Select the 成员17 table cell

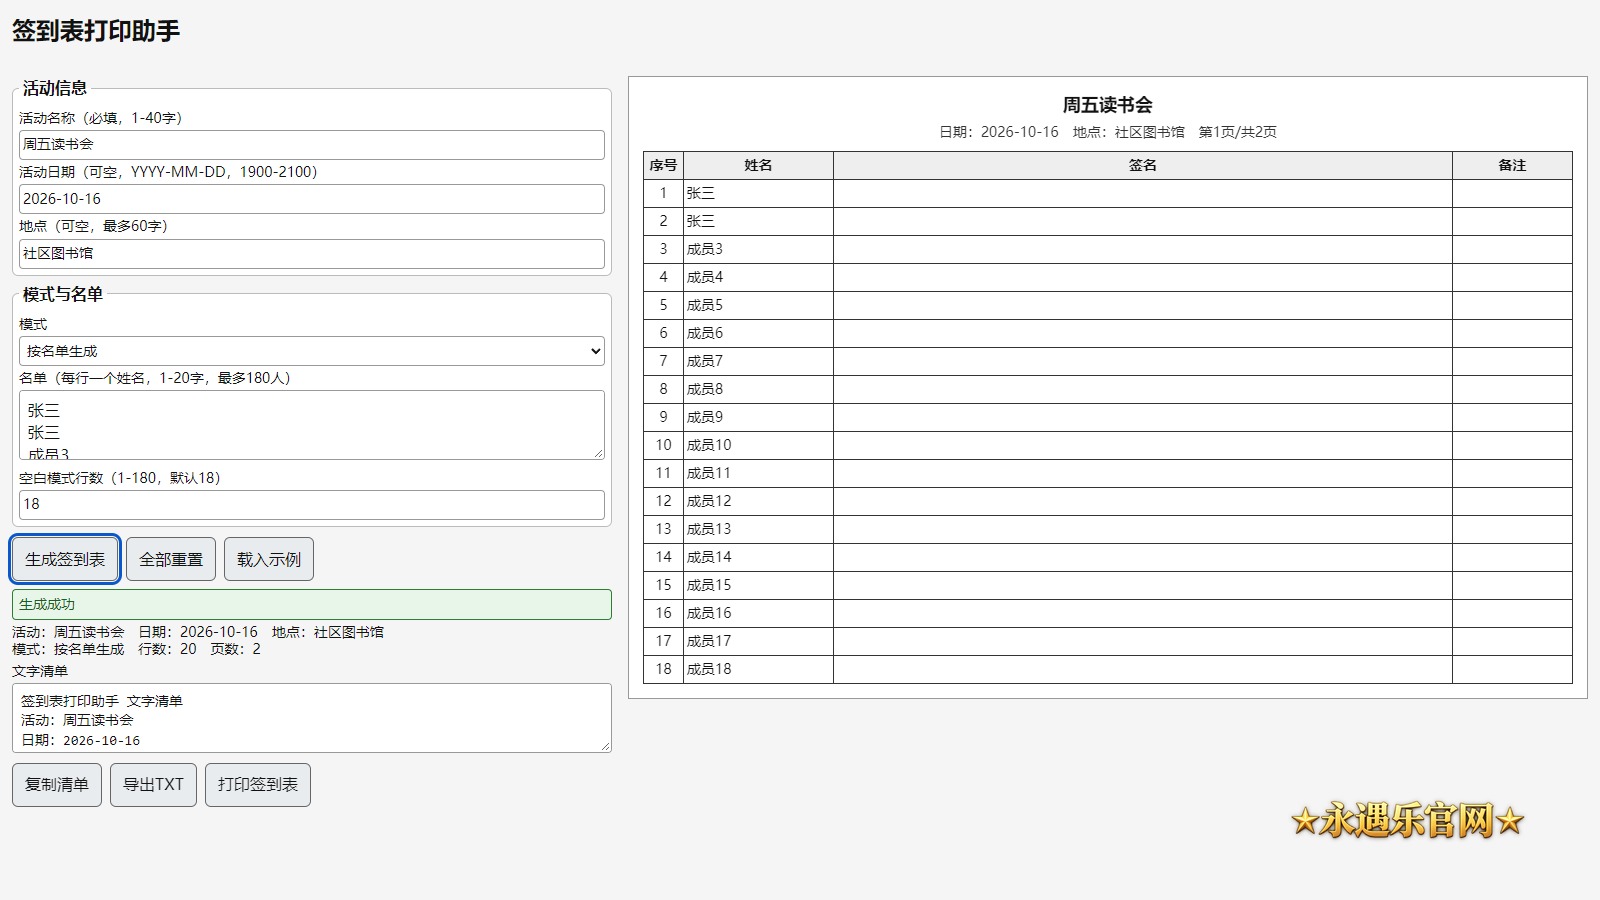coord(758,642)
